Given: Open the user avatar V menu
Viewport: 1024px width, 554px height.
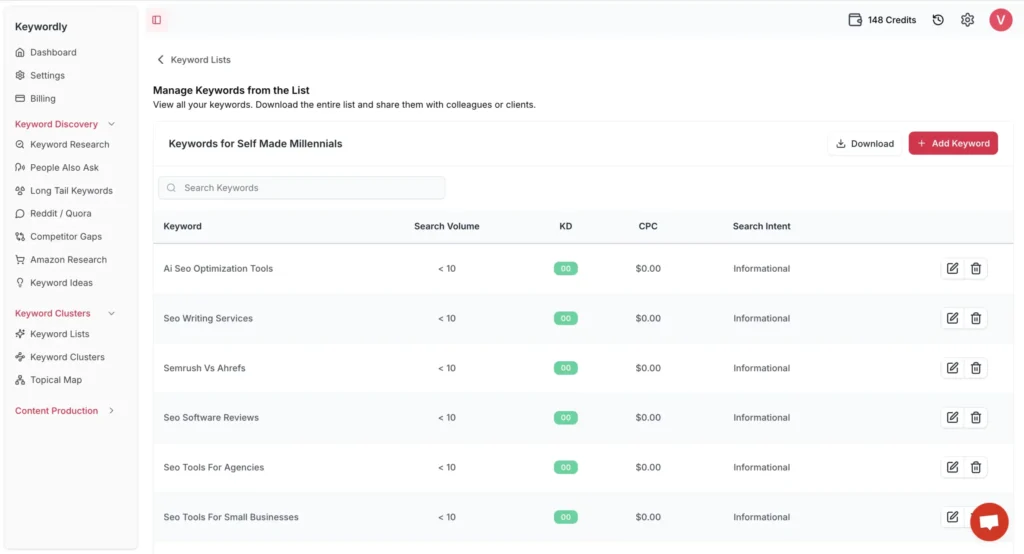Looking at the screenshot, I should point(1000,20).
